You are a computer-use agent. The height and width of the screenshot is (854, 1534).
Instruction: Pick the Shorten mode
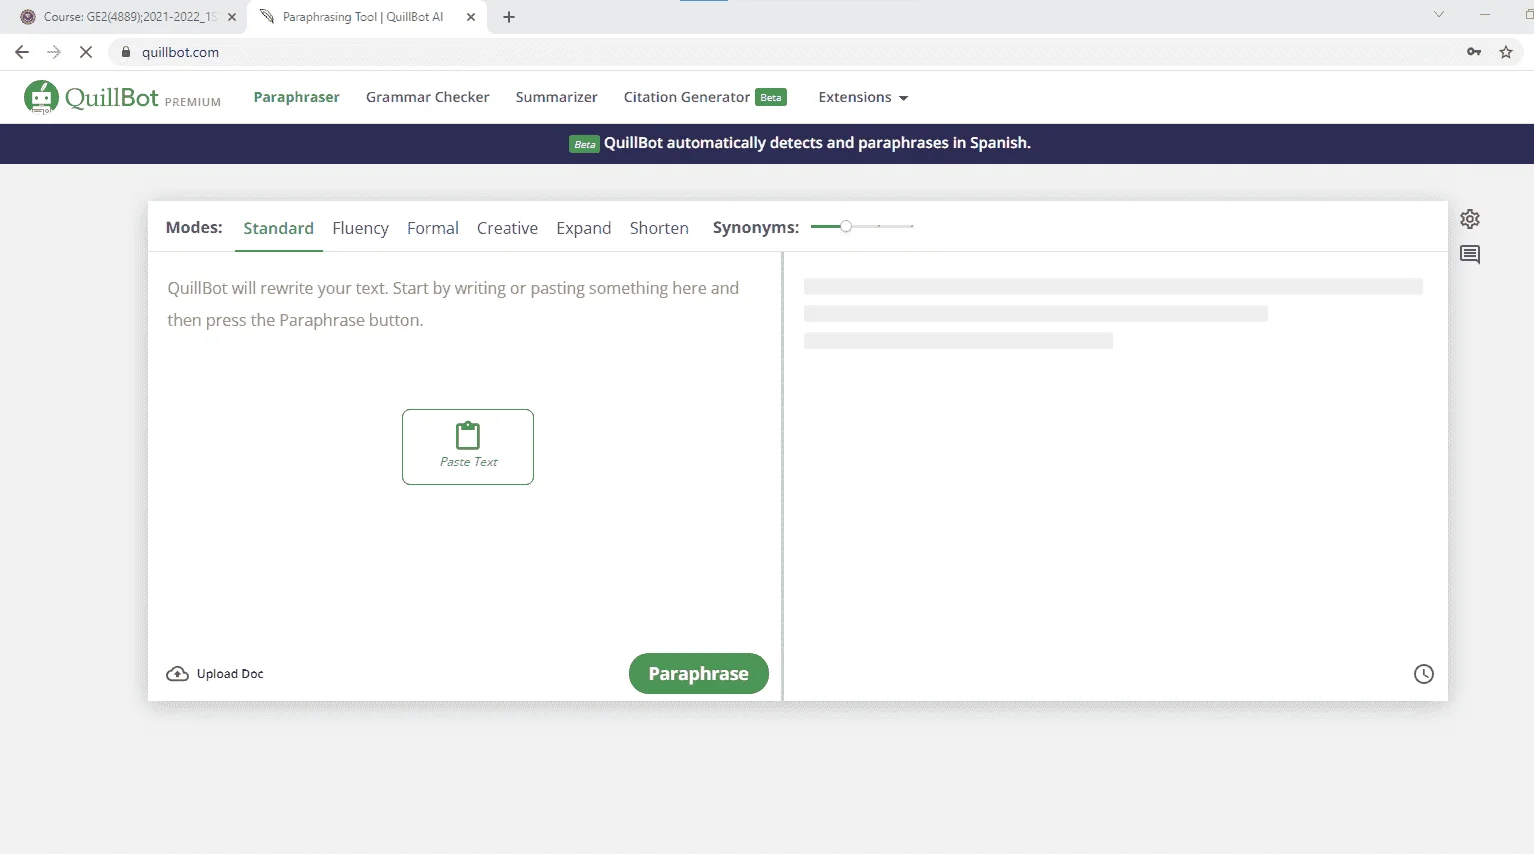click(x=659, y=228)
